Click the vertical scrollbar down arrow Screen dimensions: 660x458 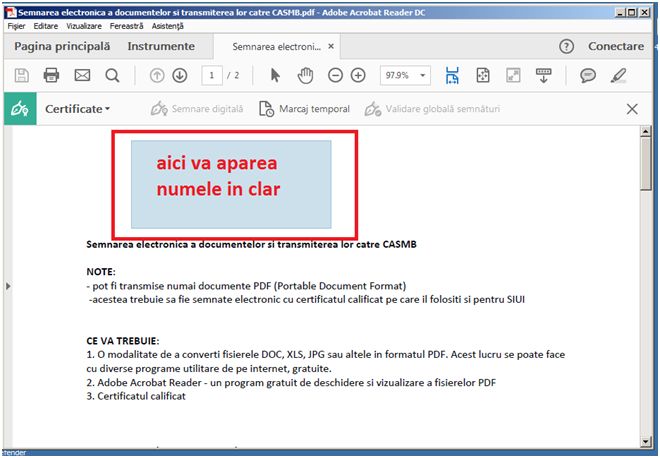point(646,441)
